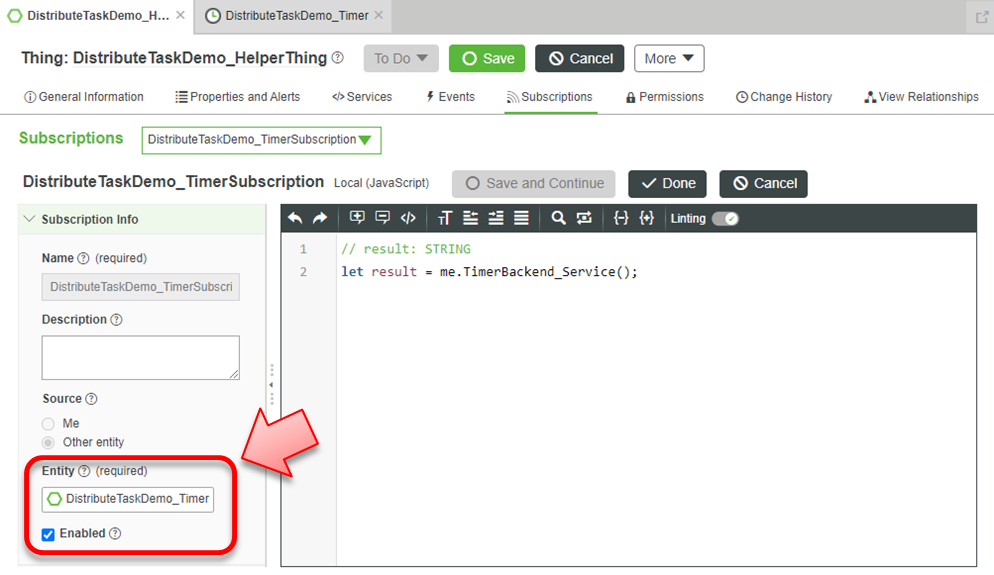Click the help icon beside Name label
The image size is (994, 575).
[83, 258]
